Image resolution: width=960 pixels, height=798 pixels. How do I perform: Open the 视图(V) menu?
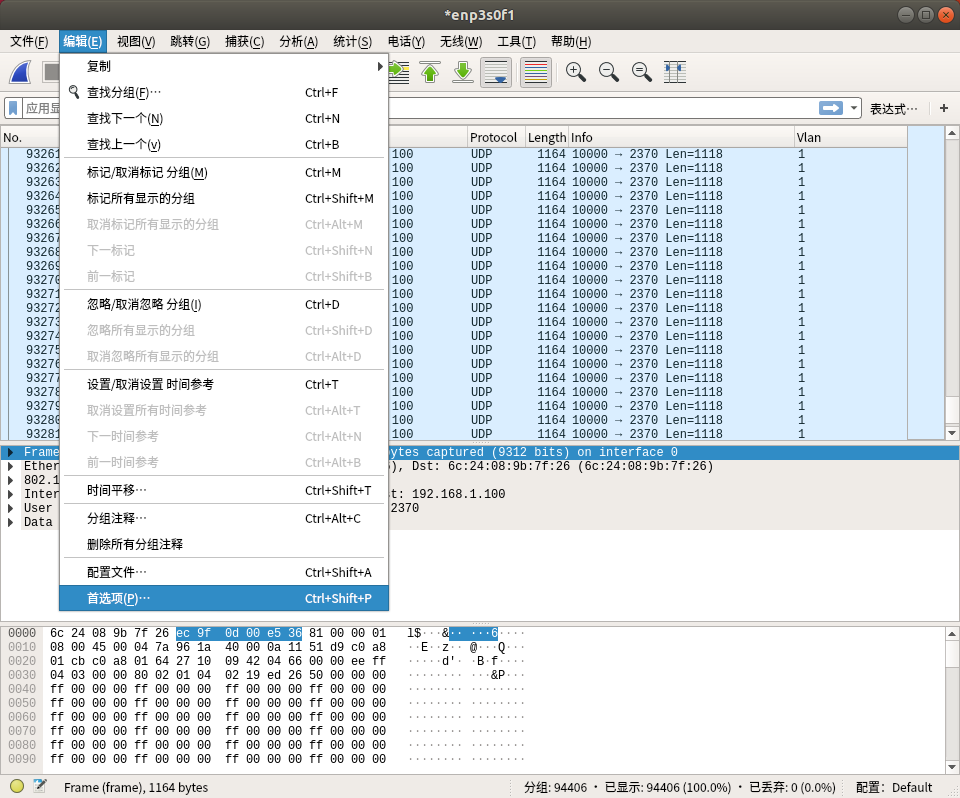click(136, 42)
